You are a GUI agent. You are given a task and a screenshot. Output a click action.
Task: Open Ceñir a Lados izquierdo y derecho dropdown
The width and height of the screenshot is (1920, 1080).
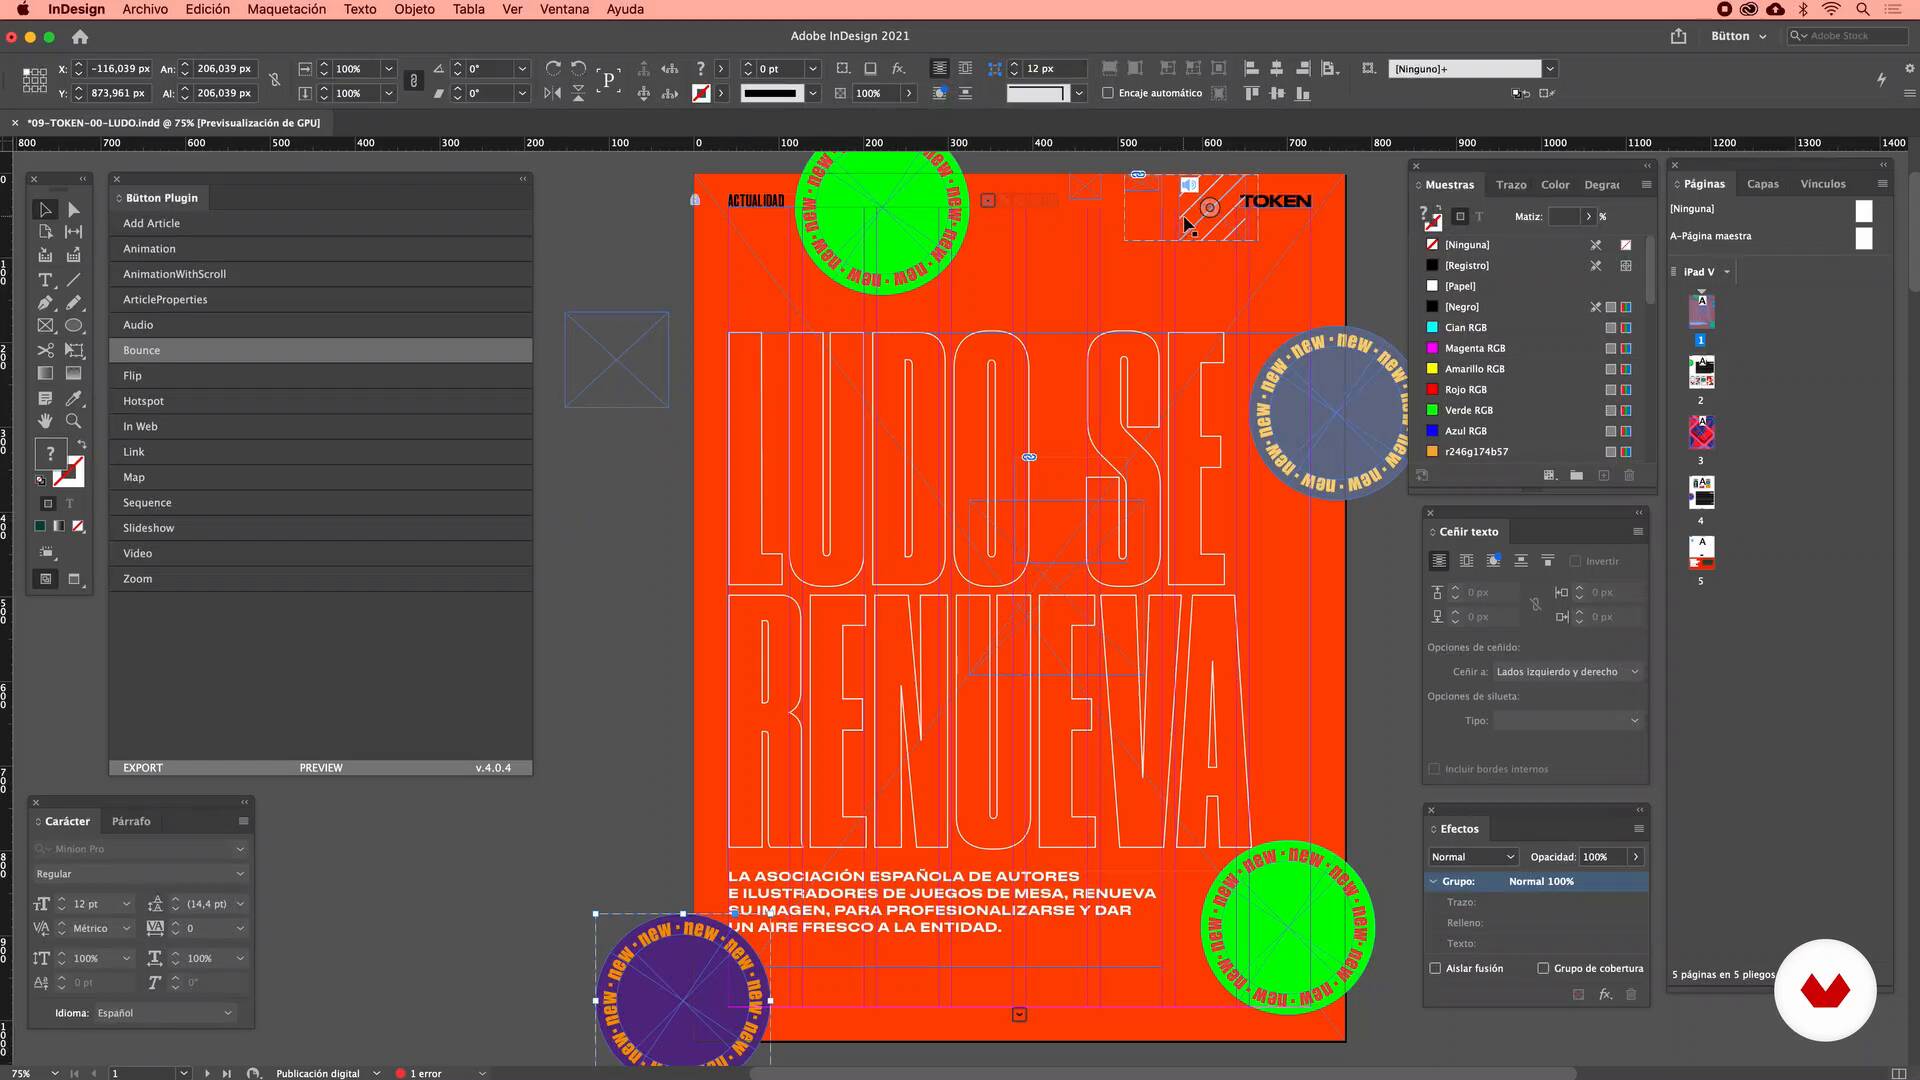click(1567, 672)
